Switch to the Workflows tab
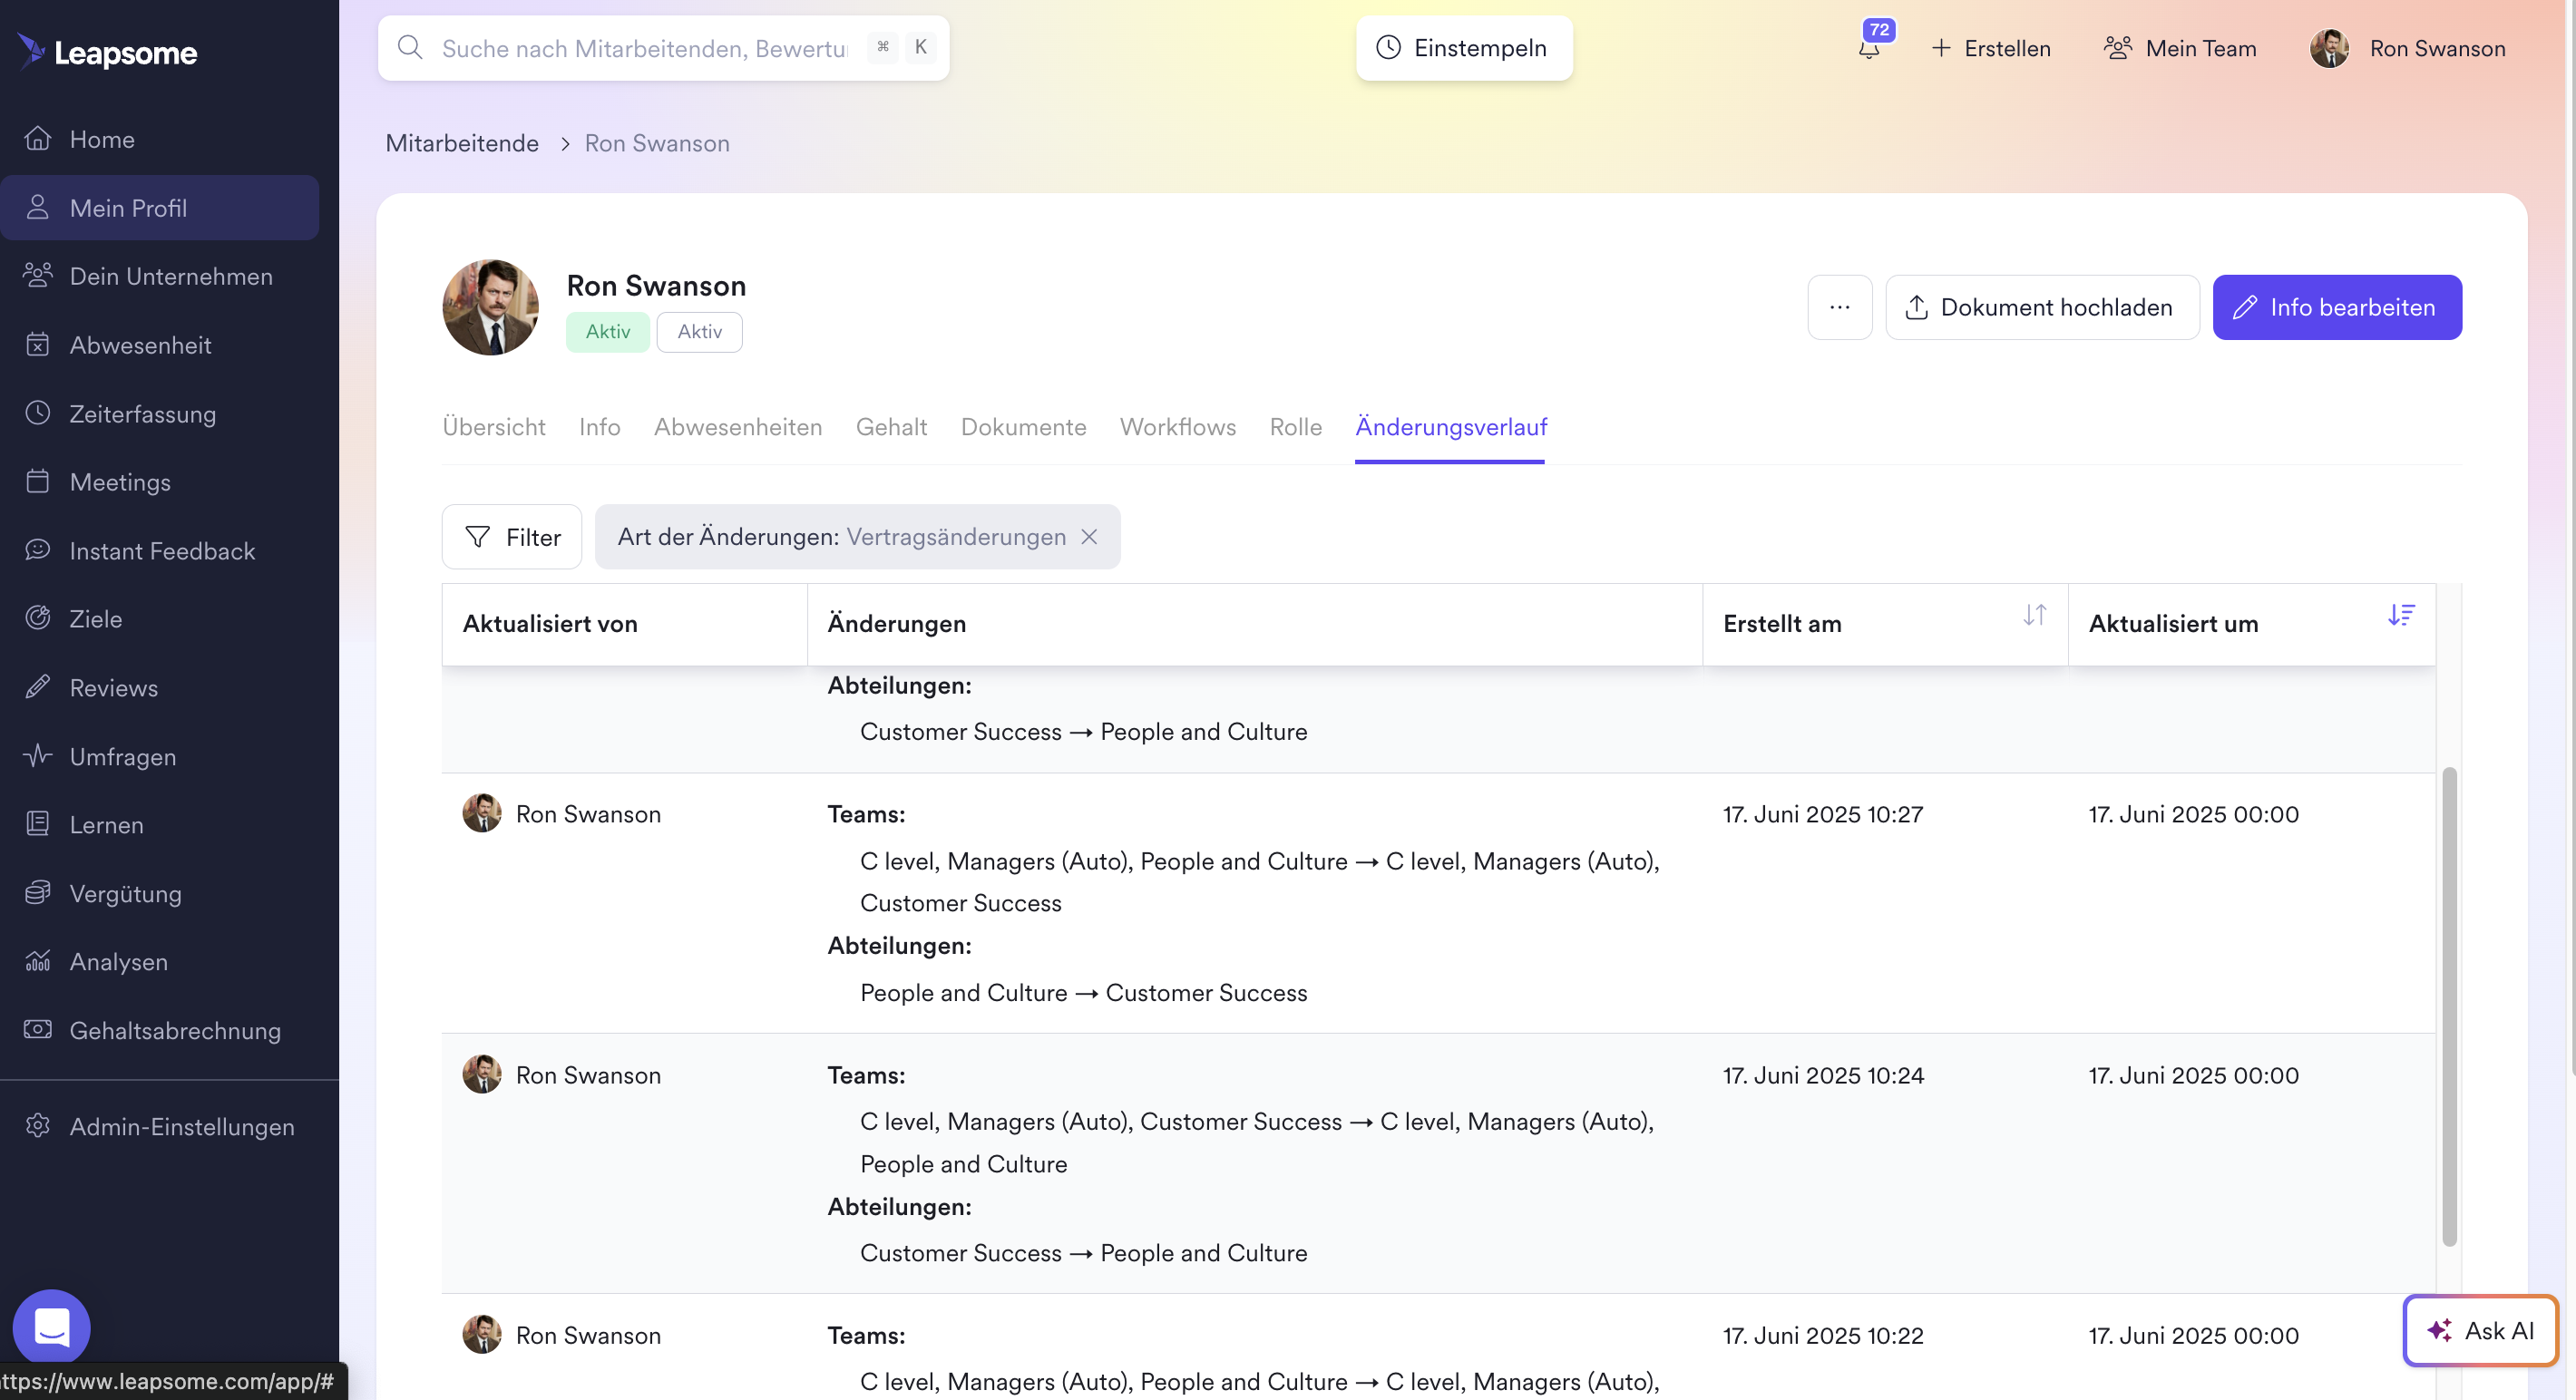This screenshot has height=1400, width=2576. tap(1178, 427)
